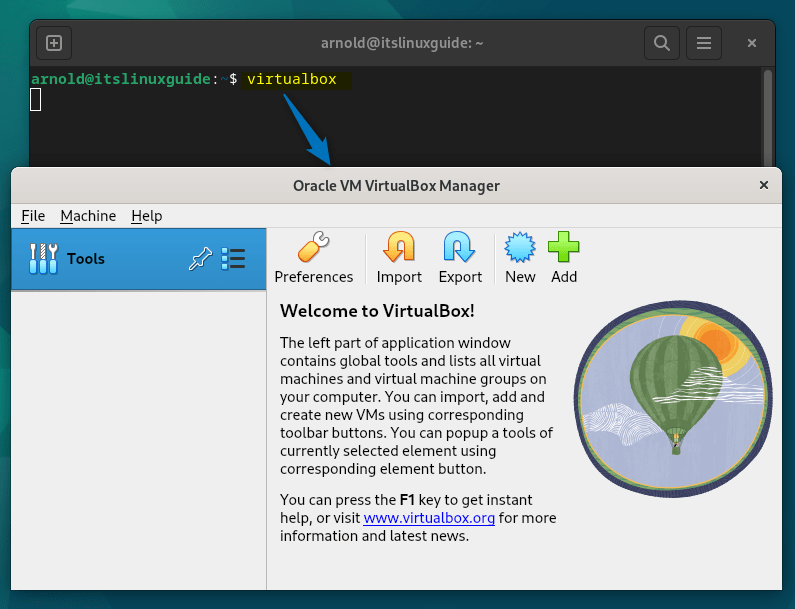Screen dimensions: 795x609
Task: Click the terminal scrollbar
Action: pyautogui.click(x=768, y=118)
